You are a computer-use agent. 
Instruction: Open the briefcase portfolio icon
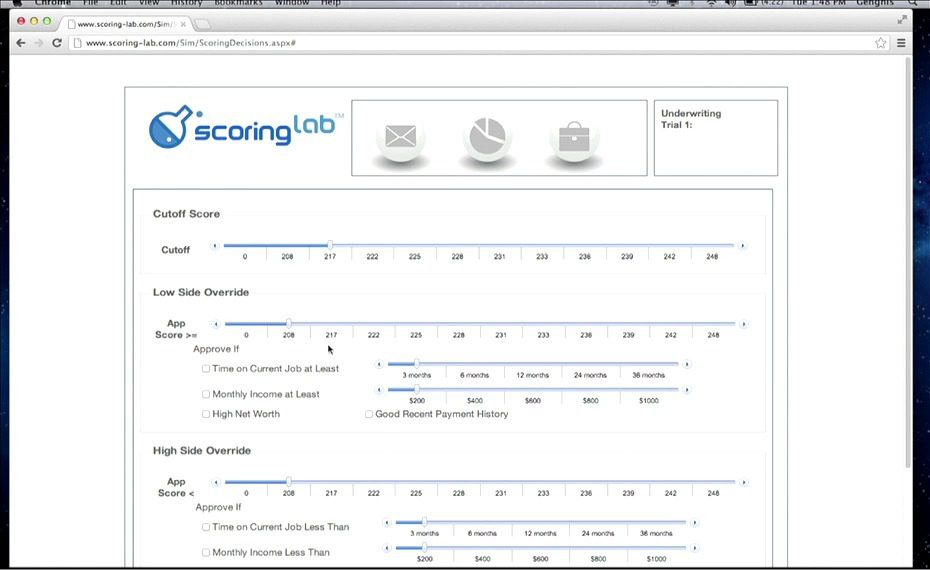(573, 137)
